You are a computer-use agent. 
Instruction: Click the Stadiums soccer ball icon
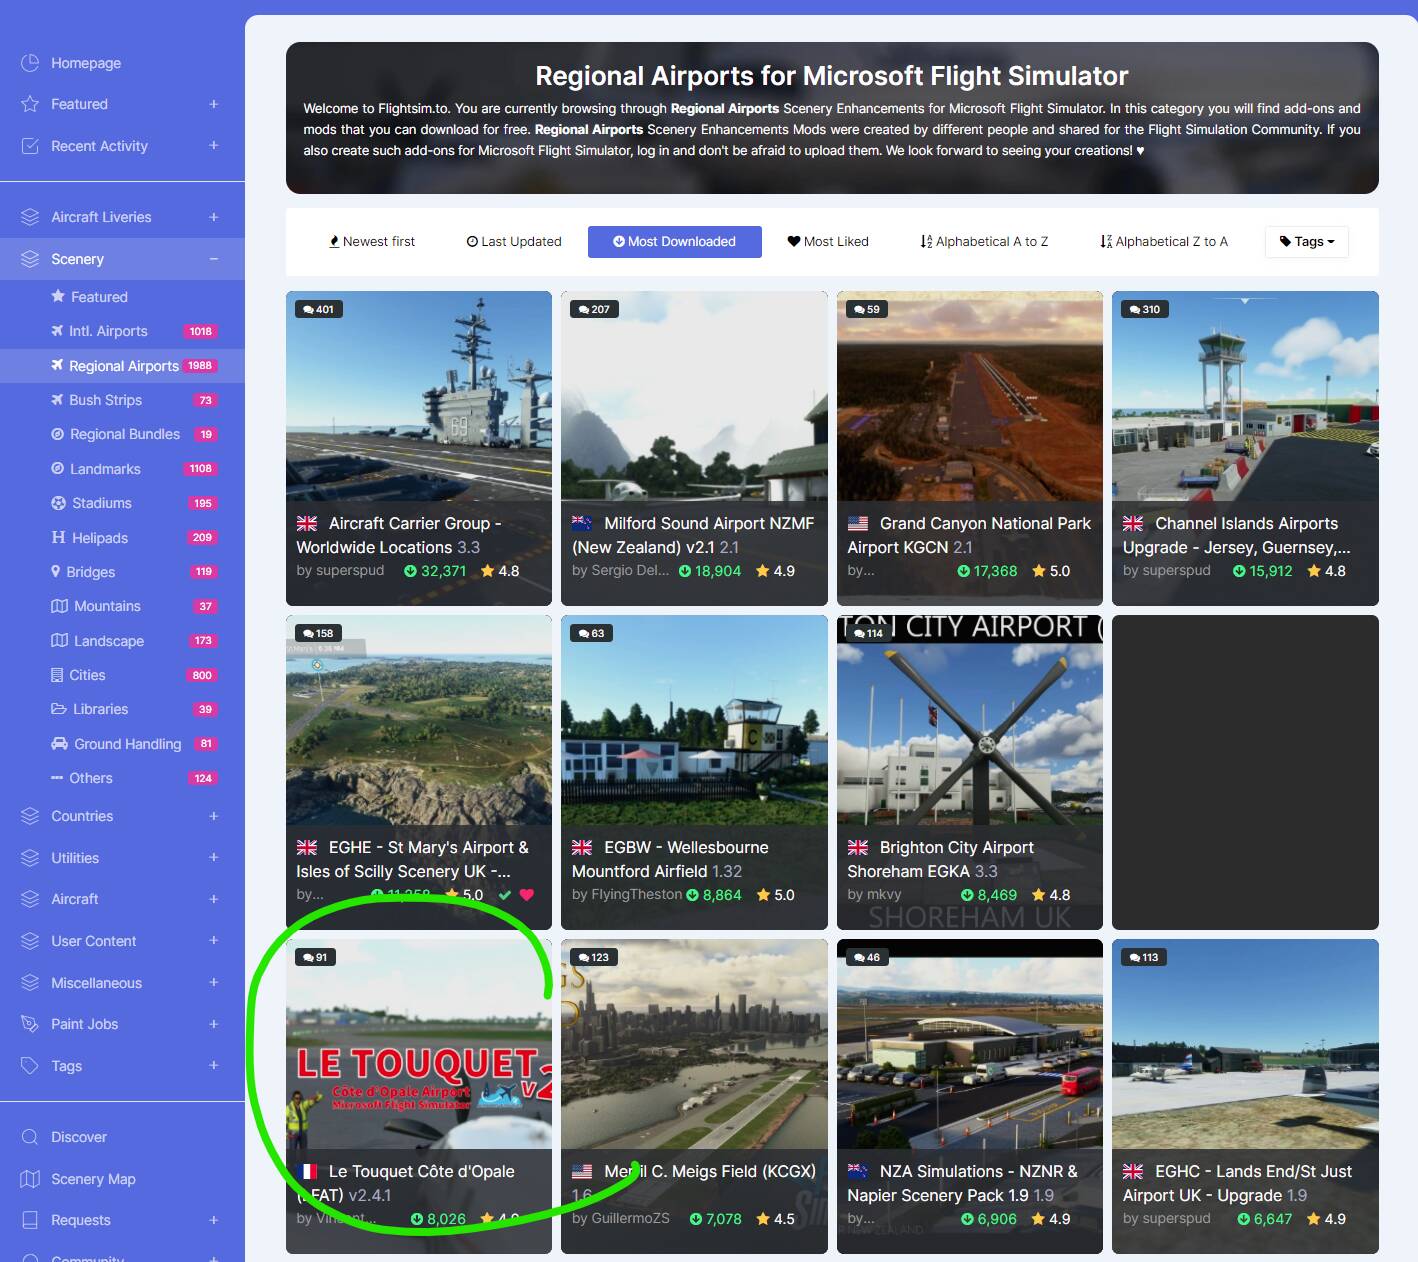tap(57, 503)
